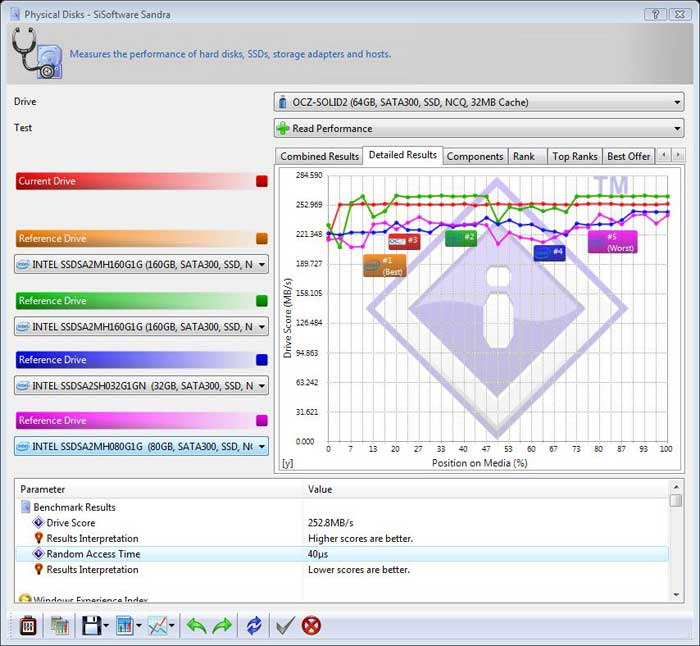Click the Benchmark Results document icon
The image size is (700, 646).
coord(26,507)
